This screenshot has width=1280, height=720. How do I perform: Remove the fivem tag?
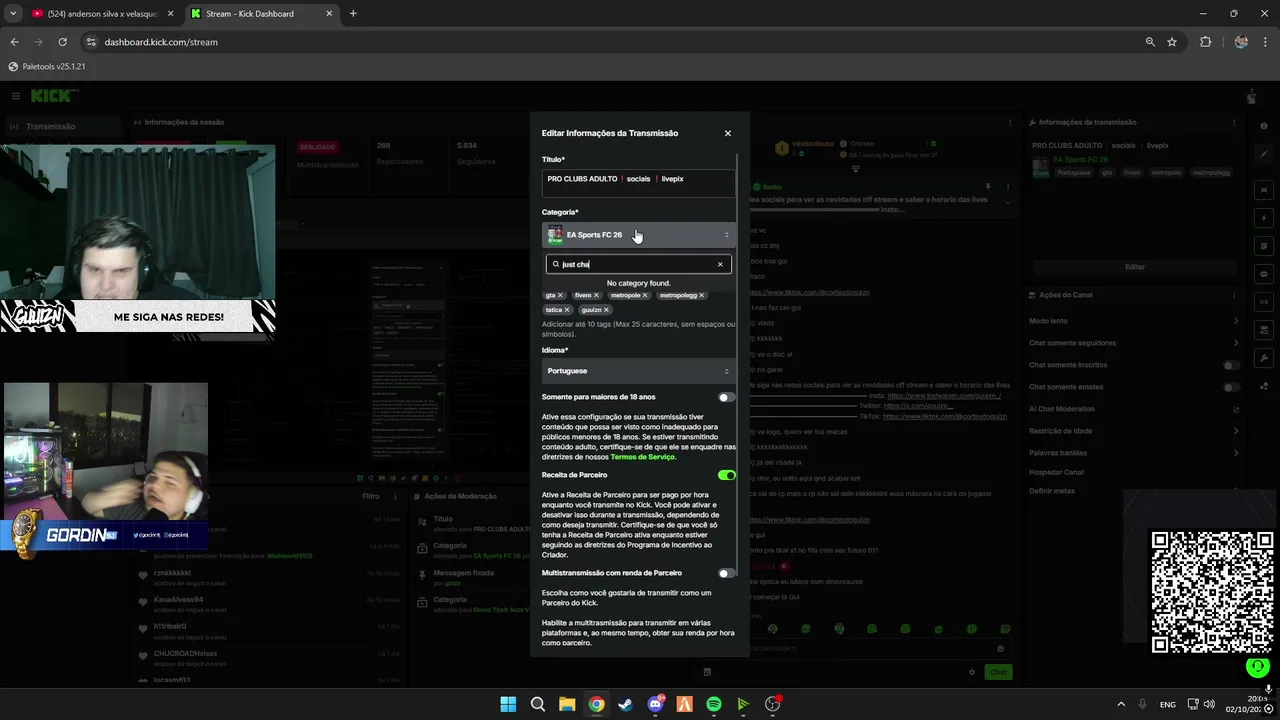point(596,295)
